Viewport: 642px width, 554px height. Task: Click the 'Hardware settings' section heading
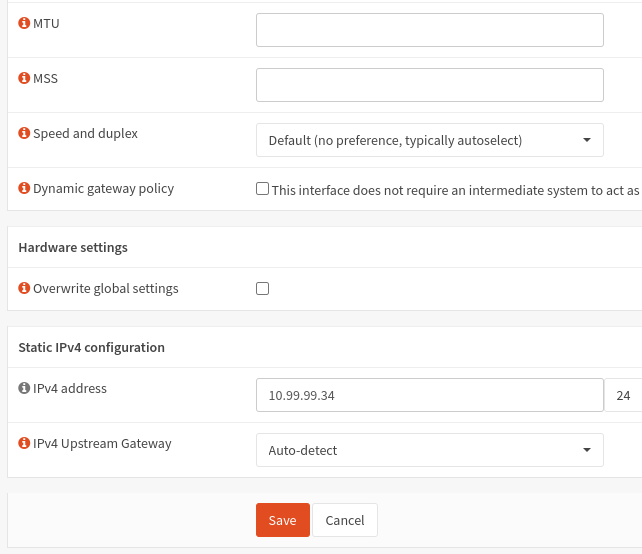pyautogui.click(x=73, y=248)
